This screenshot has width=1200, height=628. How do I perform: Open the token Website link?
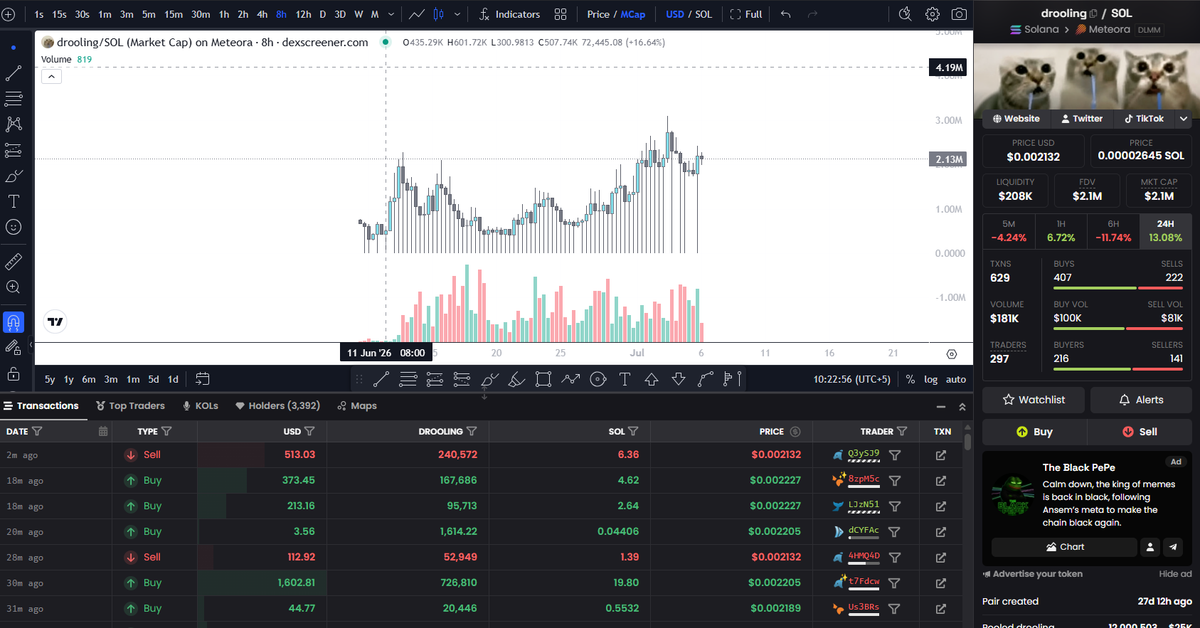point(1015,118)
